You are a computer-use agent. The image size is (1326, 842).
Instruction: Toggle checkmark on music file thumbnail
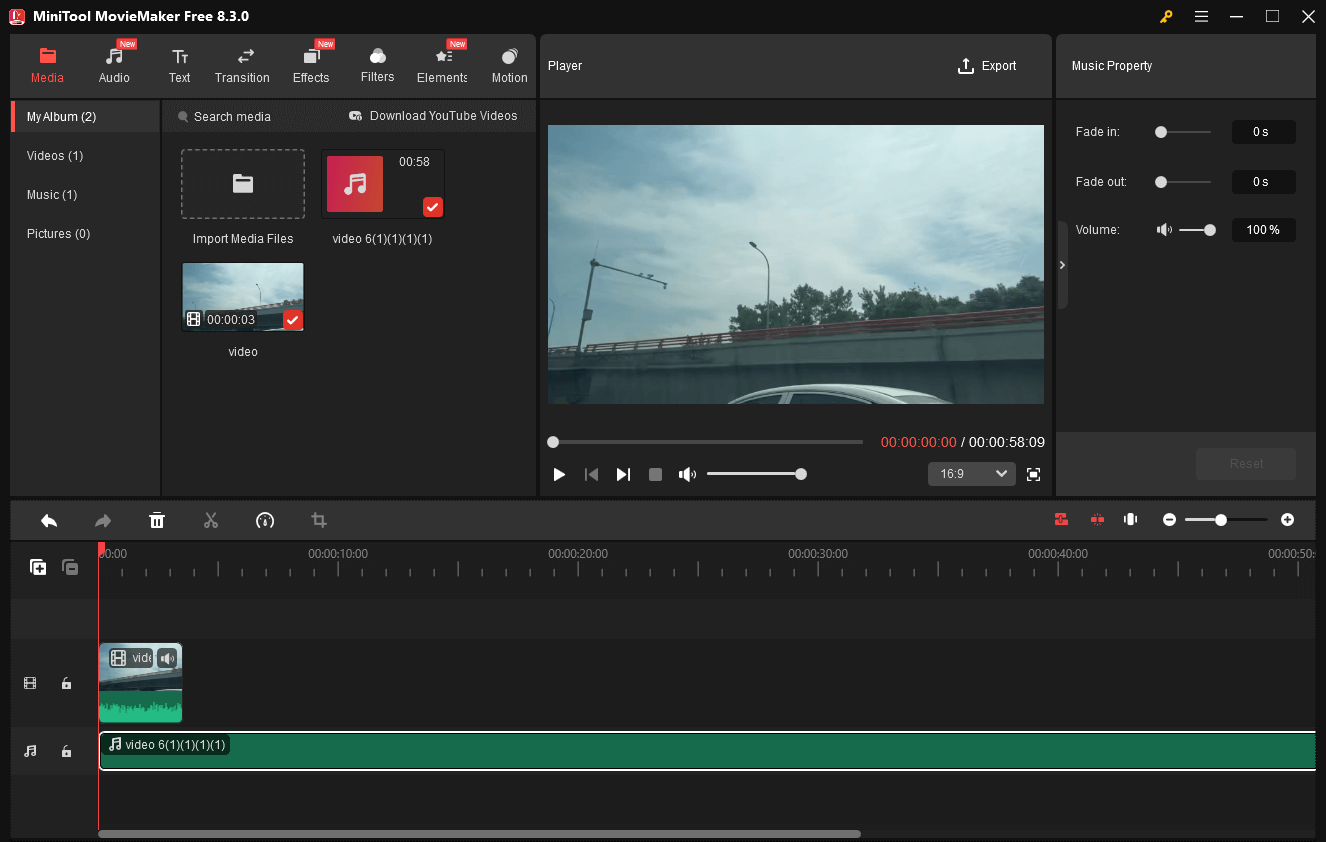[432, 207]
